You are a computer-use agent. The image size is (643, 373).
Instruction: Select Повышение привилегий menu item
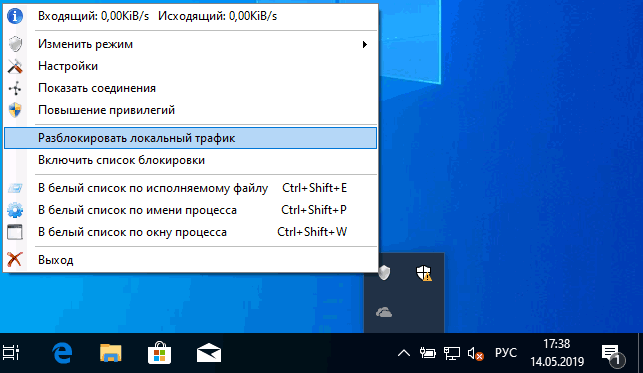(190, 110)
